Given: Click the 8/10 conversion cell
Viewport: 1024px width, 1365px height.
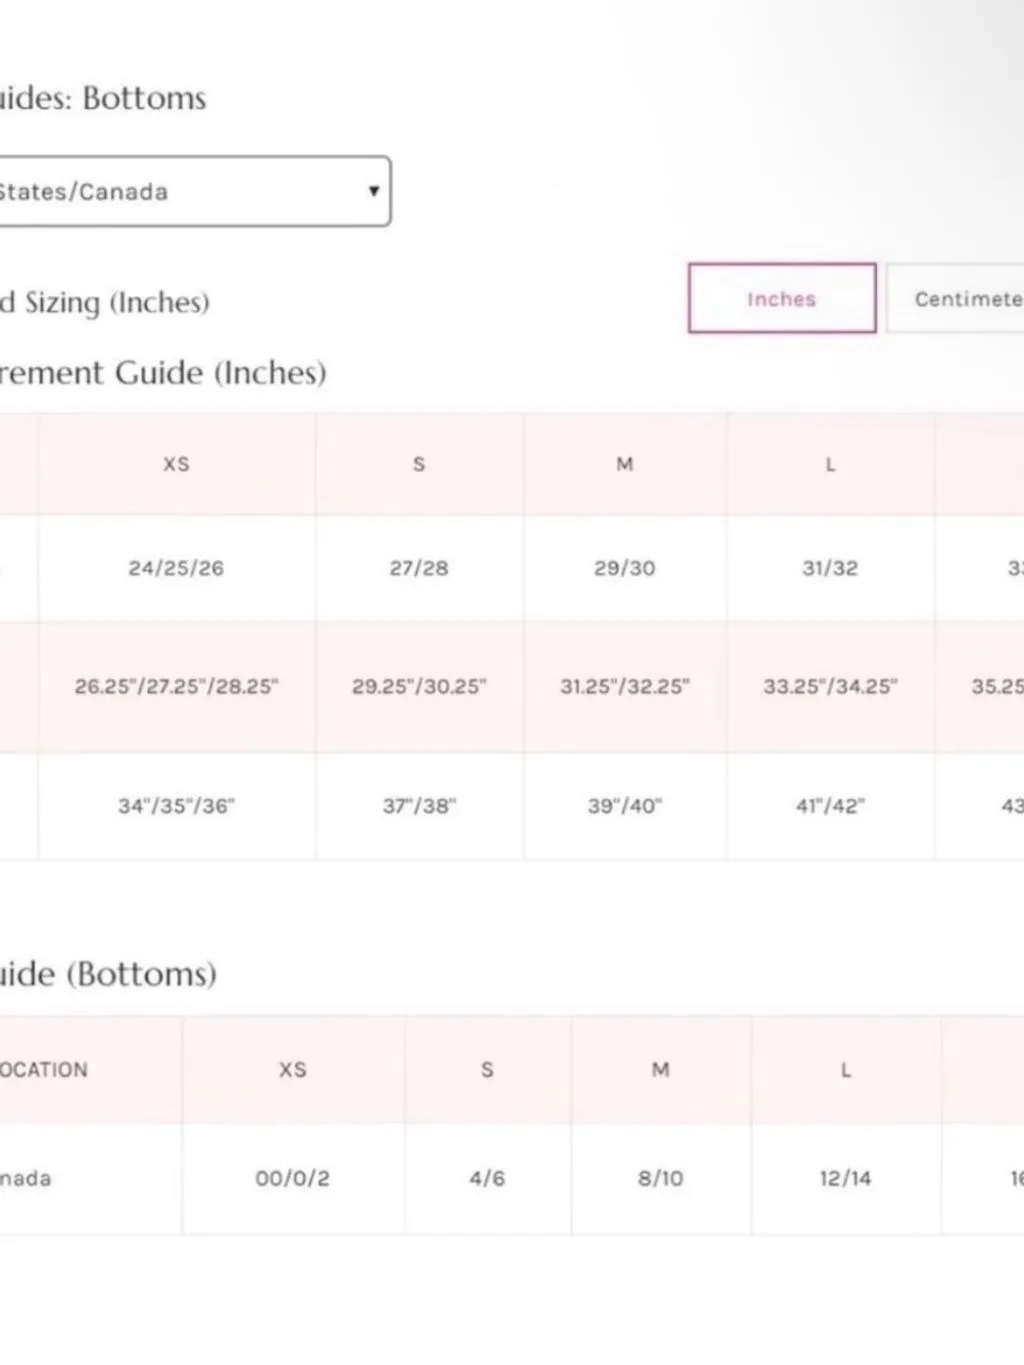Looking at the screenshot, I should pos(661,1178).
